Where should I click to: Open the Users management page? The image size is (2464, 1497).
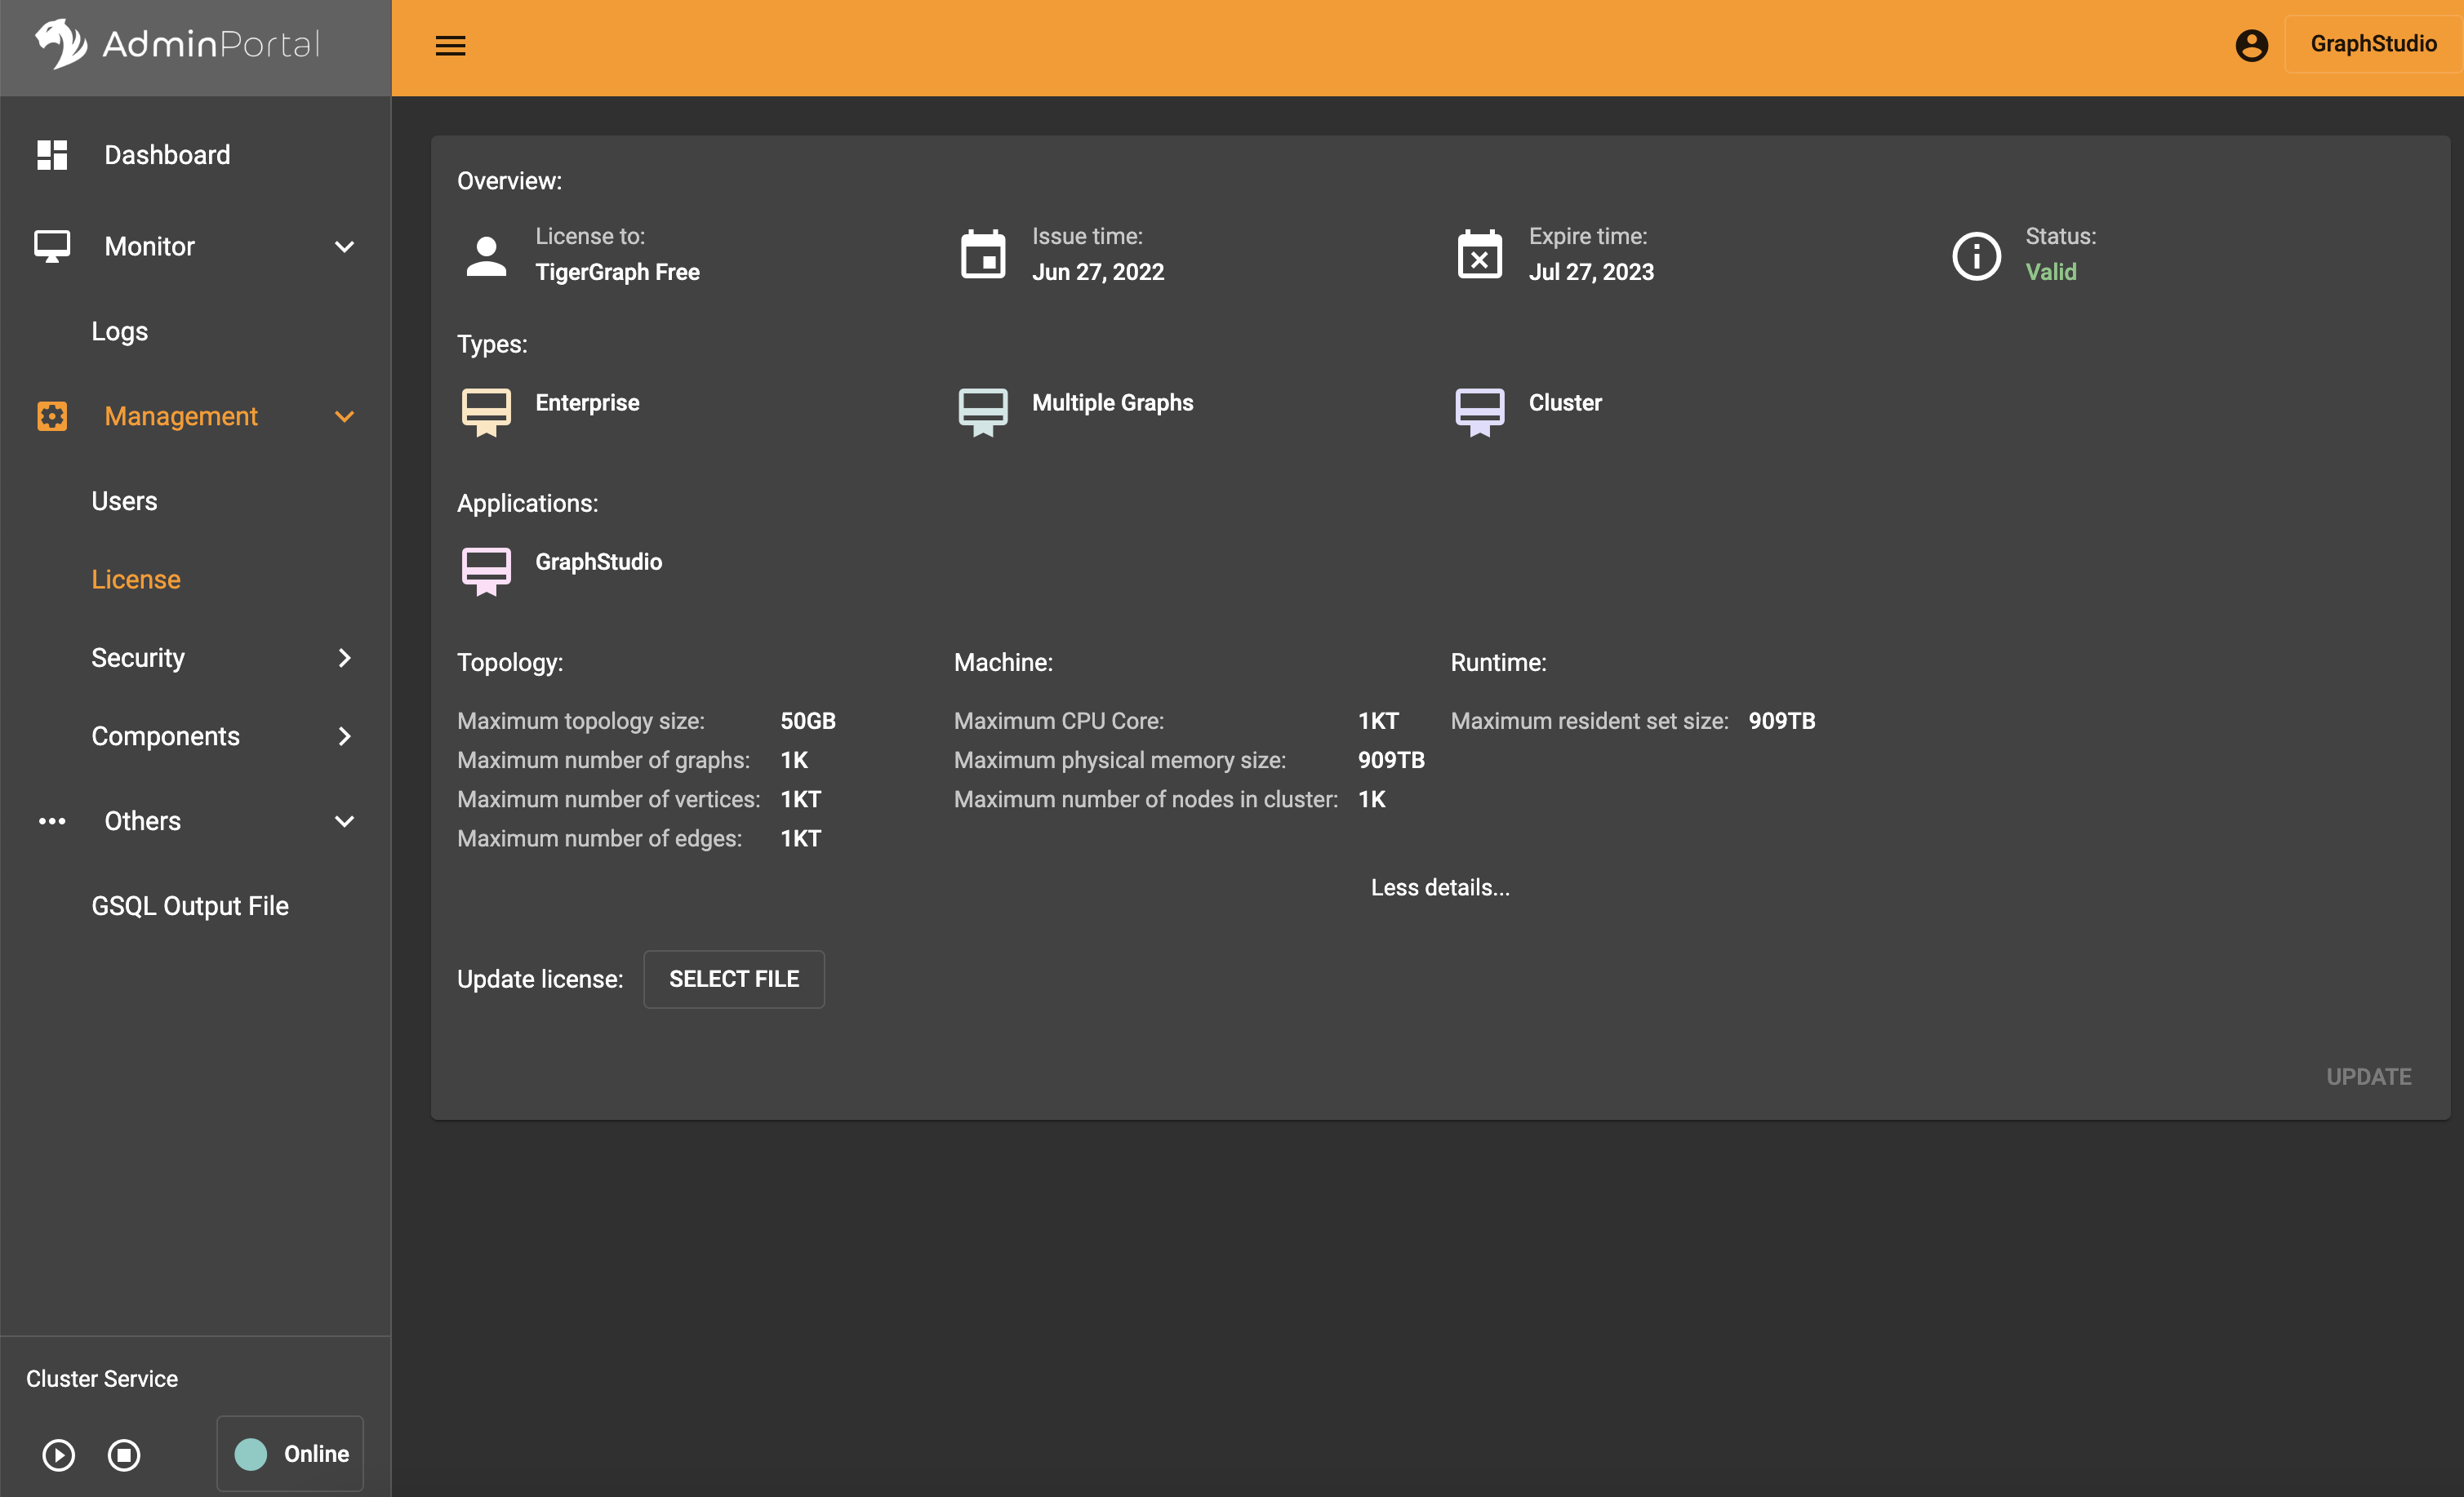[x=124, y=501]
